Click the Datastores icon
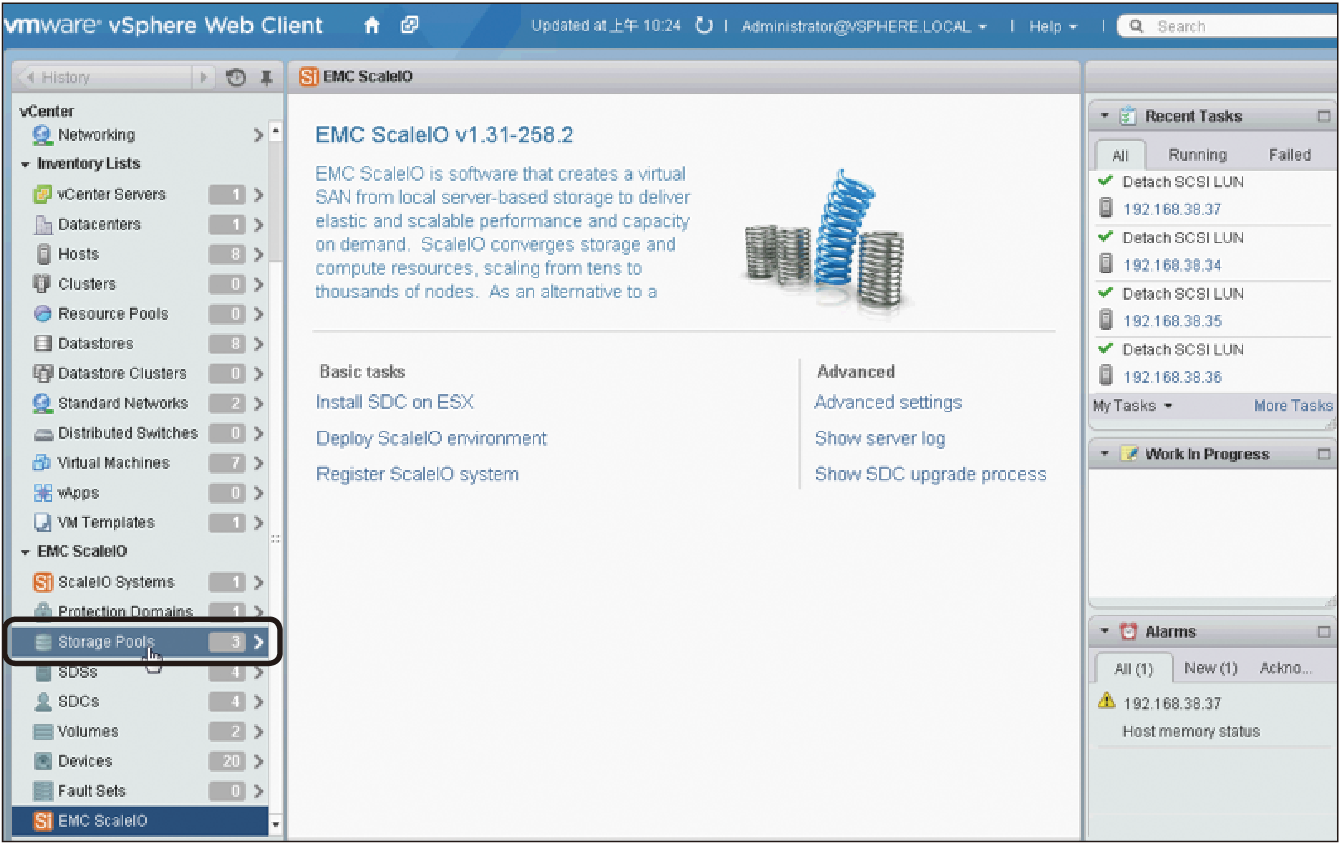The height and width of the screenshot is (846, 1342). (x=43, y=344)
